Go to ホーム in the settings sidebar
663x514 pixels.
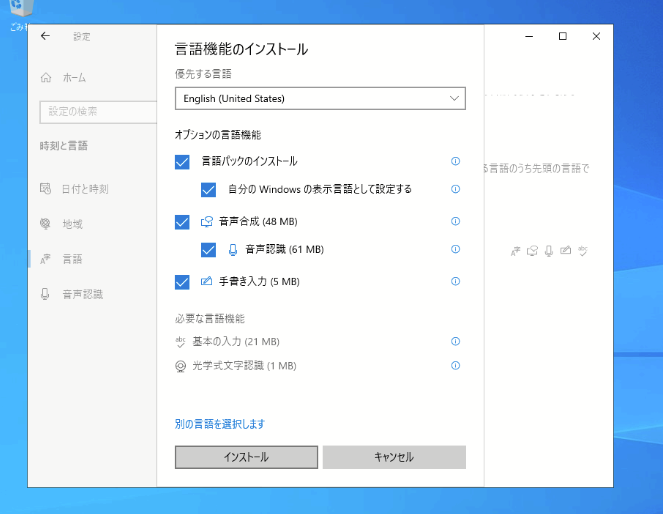point(73,77)
